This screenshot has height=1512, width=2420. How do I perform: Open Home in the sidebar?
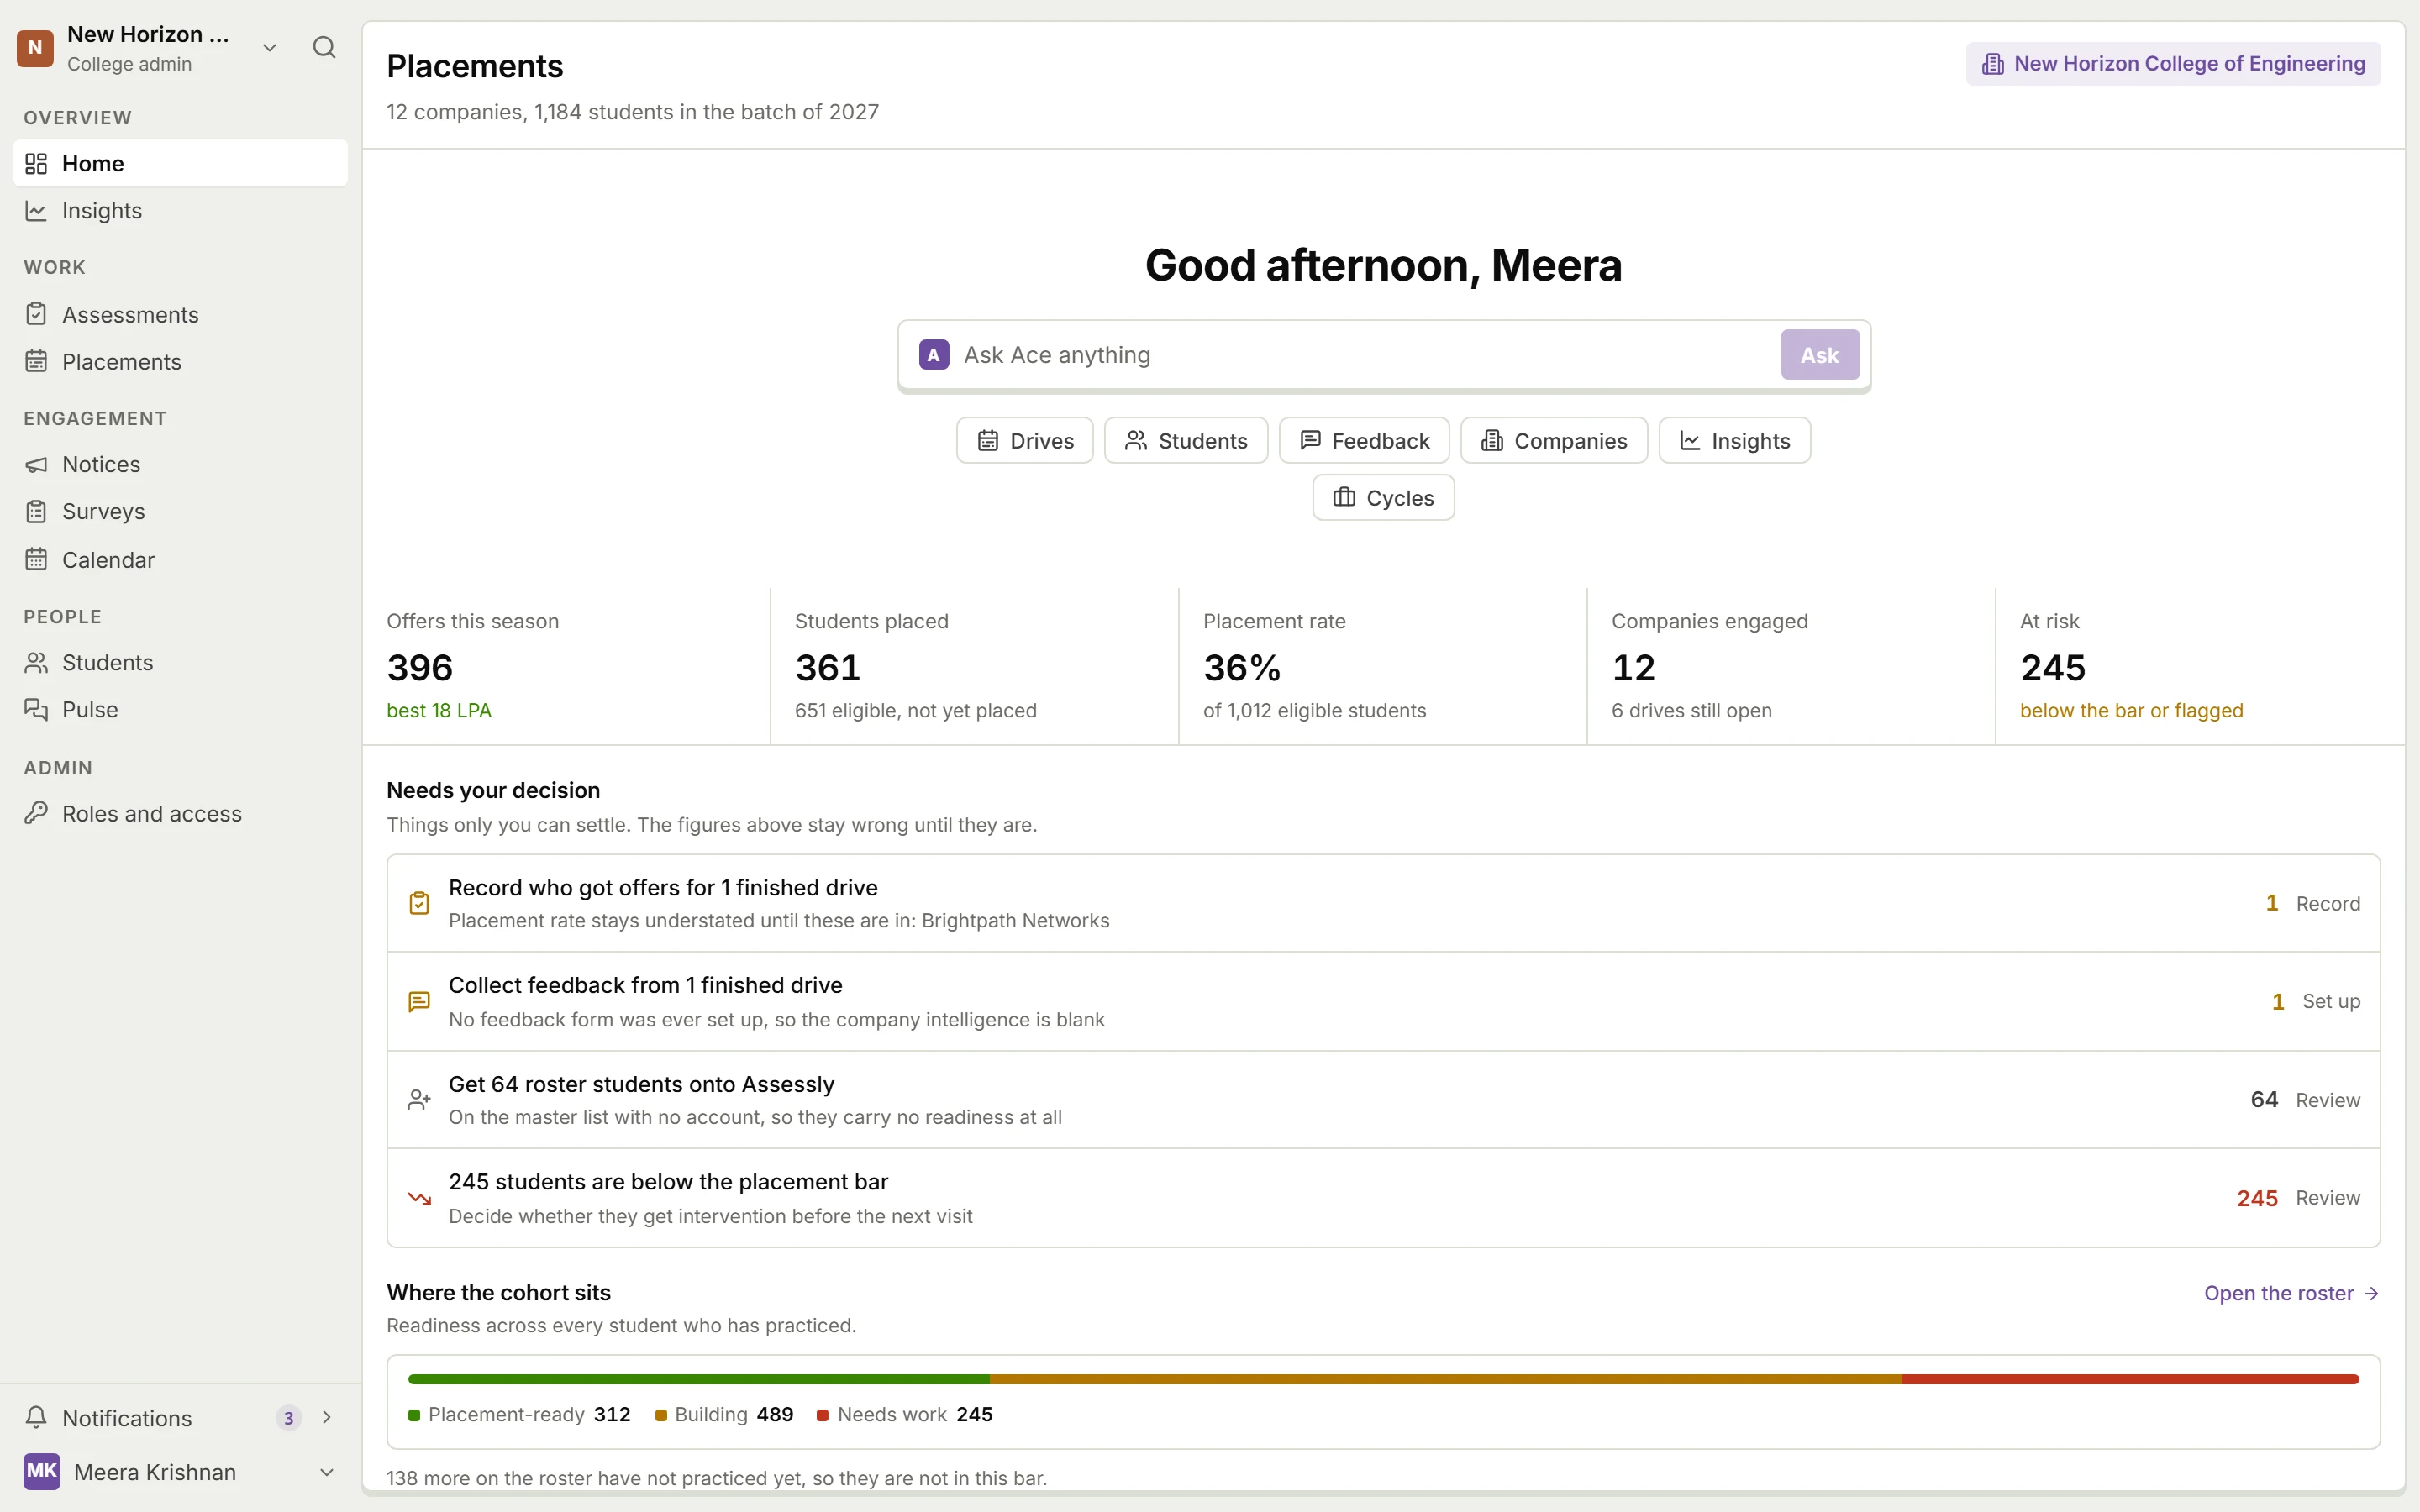point(181,163)
